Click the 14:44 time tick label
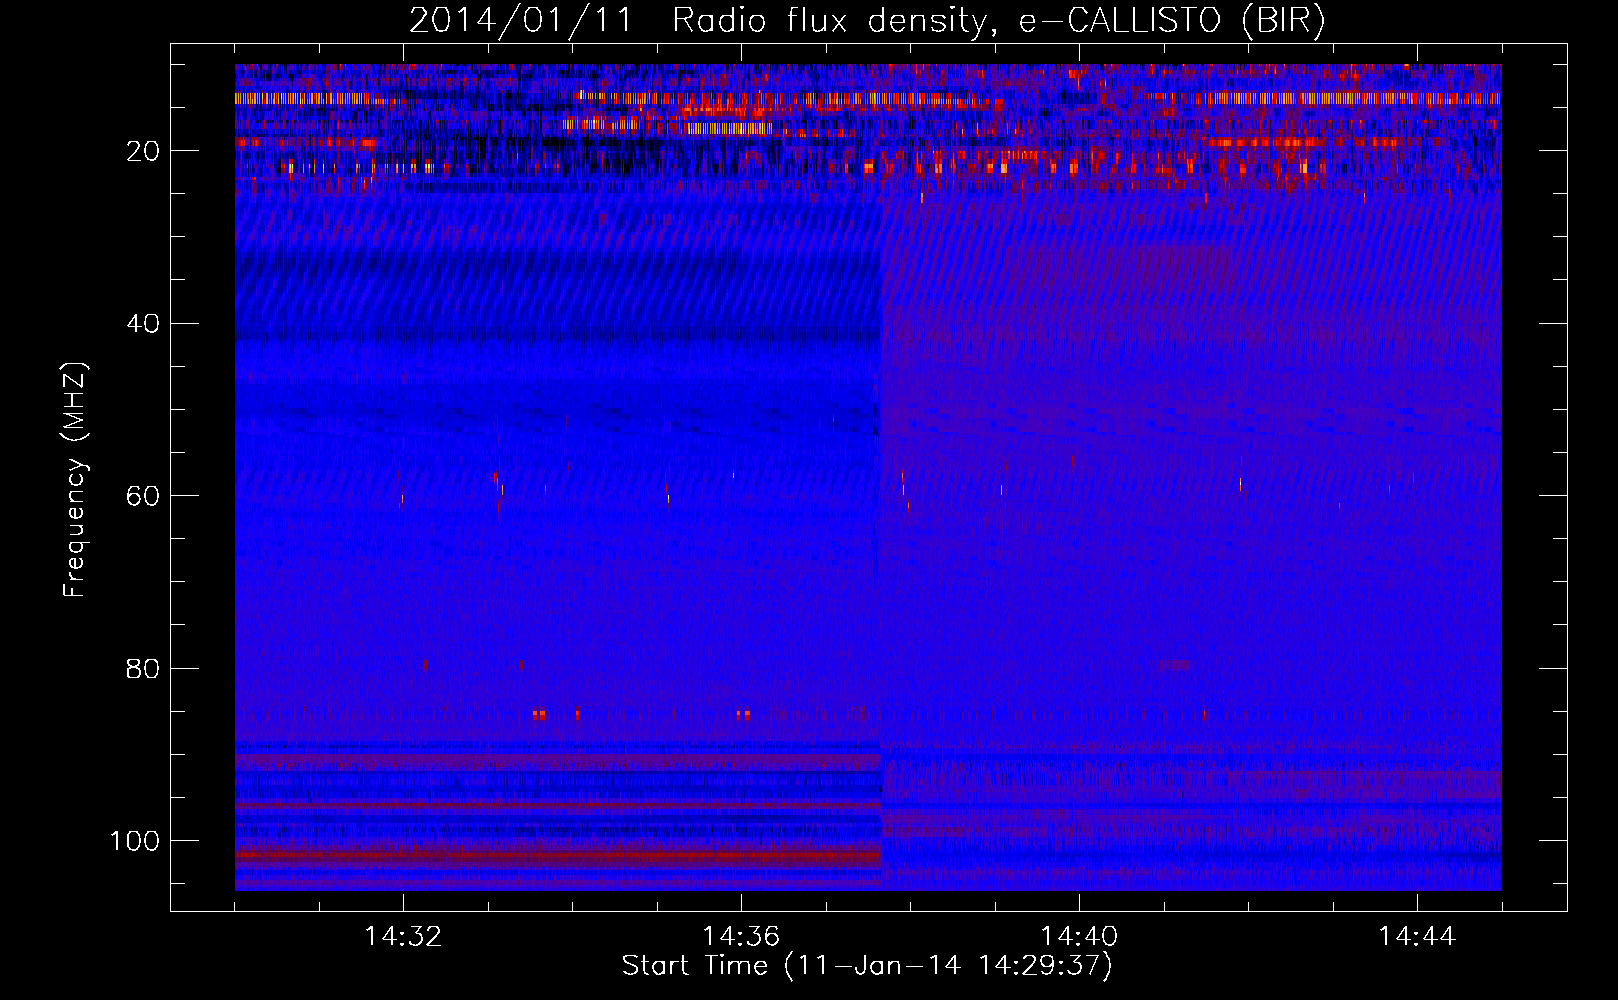The image size is (1618, 1000). point(1417,937)
